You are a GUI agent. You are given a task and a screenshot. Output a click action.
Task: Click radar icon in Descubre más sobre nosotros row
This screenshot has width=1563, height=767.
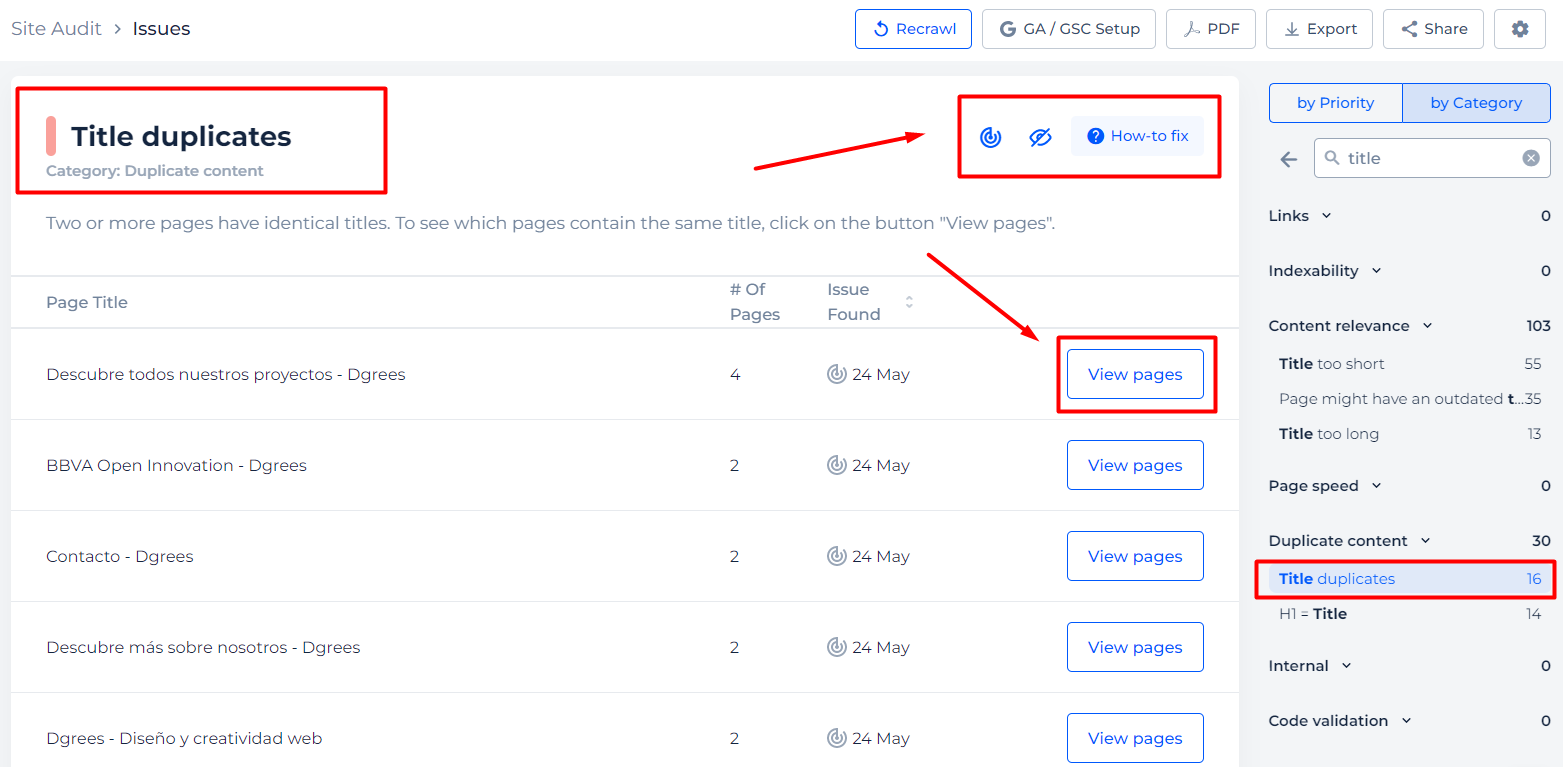[837, 647]
